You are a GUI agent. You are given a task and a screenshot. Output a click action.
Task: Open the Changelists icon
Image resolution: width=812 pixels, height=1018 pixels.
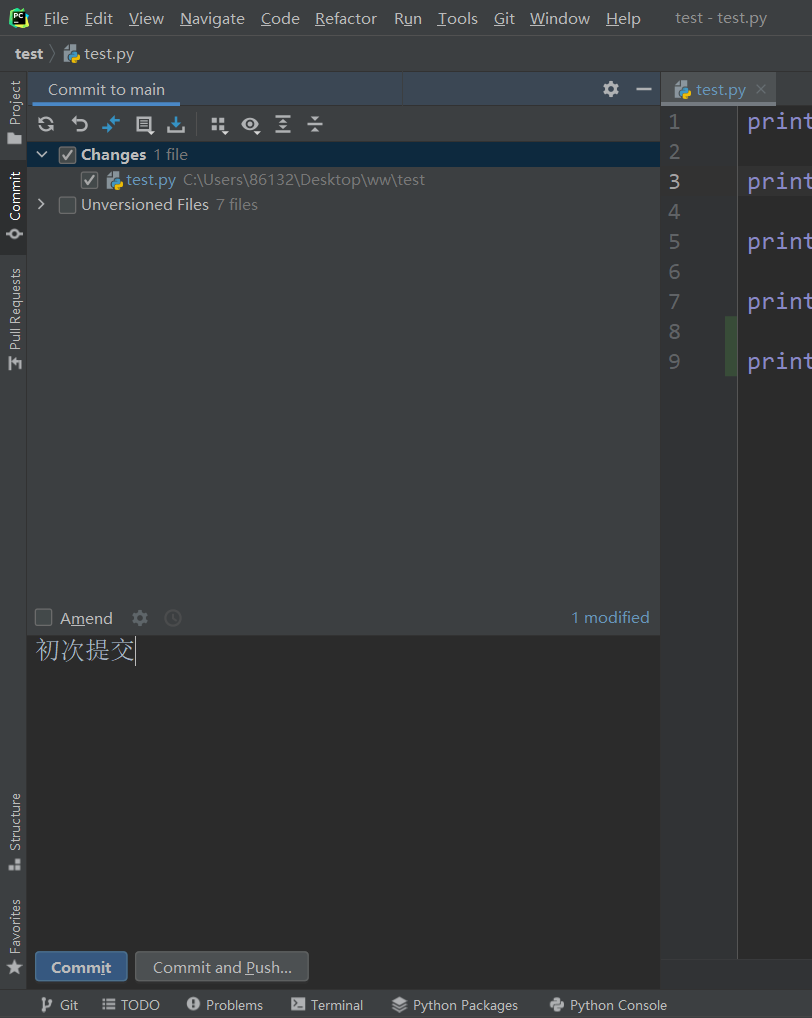[x=144, y=125]
